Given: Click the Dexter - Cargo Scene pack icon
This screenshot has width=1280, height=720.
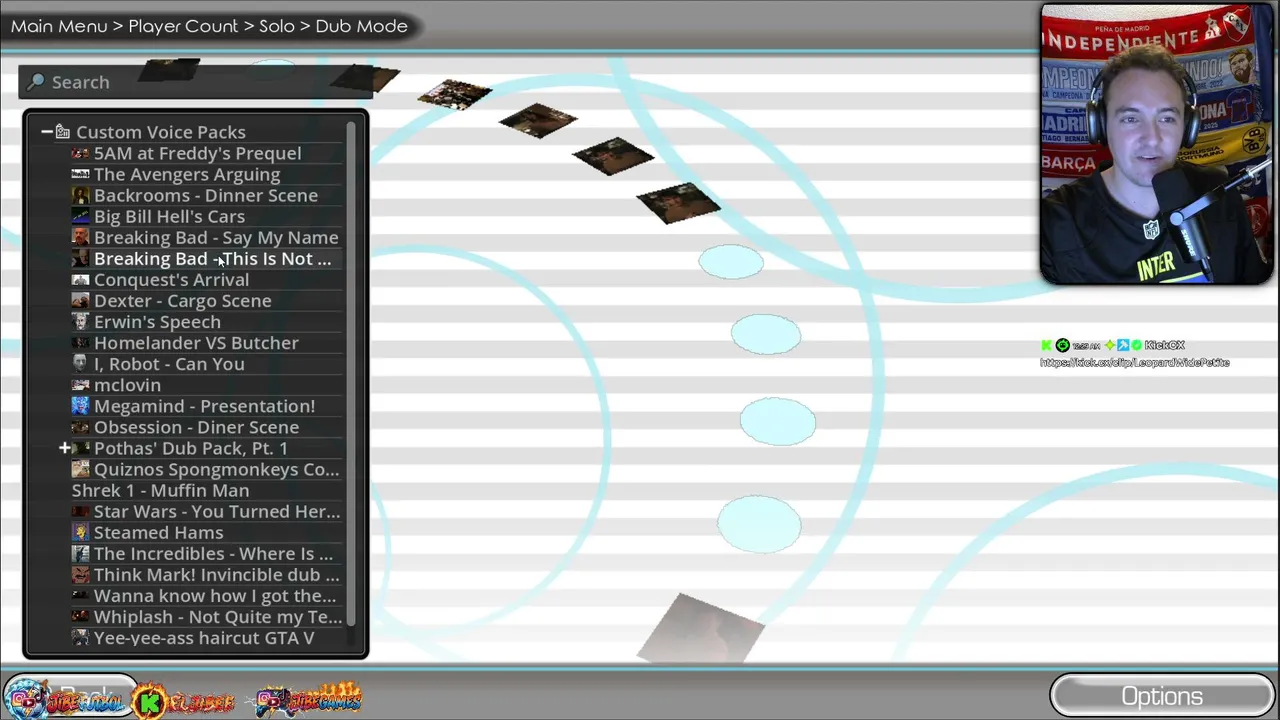Looking at the screenshot, I should pyautogui.click(x=80, y=301).
